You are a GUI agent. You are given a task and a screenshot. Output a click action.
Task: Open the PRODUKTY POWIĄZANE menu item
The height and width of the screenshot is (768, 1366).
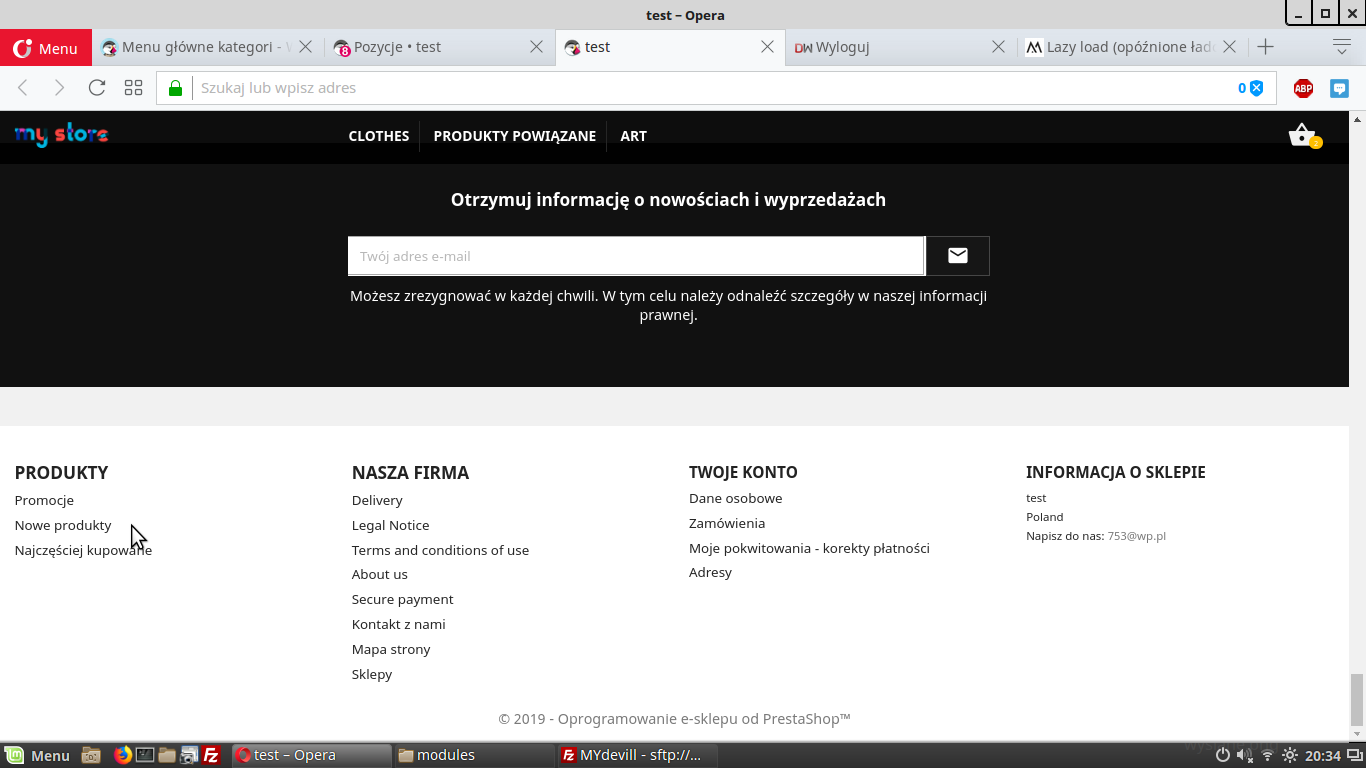tap(515, 136)
